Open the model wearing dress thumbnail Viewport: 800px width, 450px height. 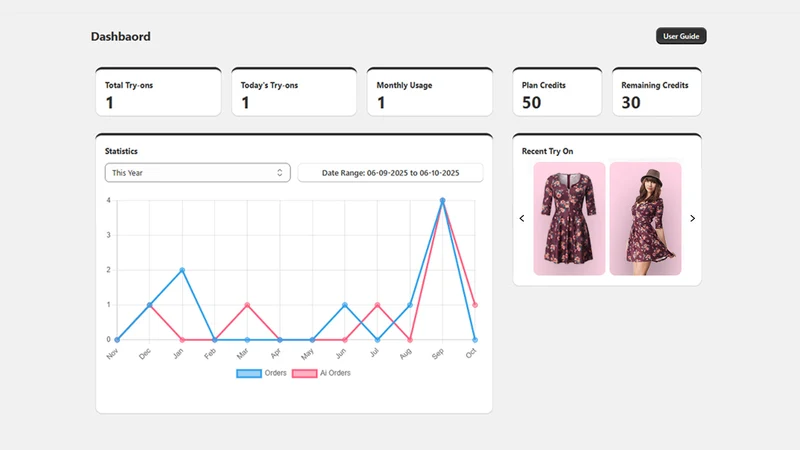pos(645,219)
